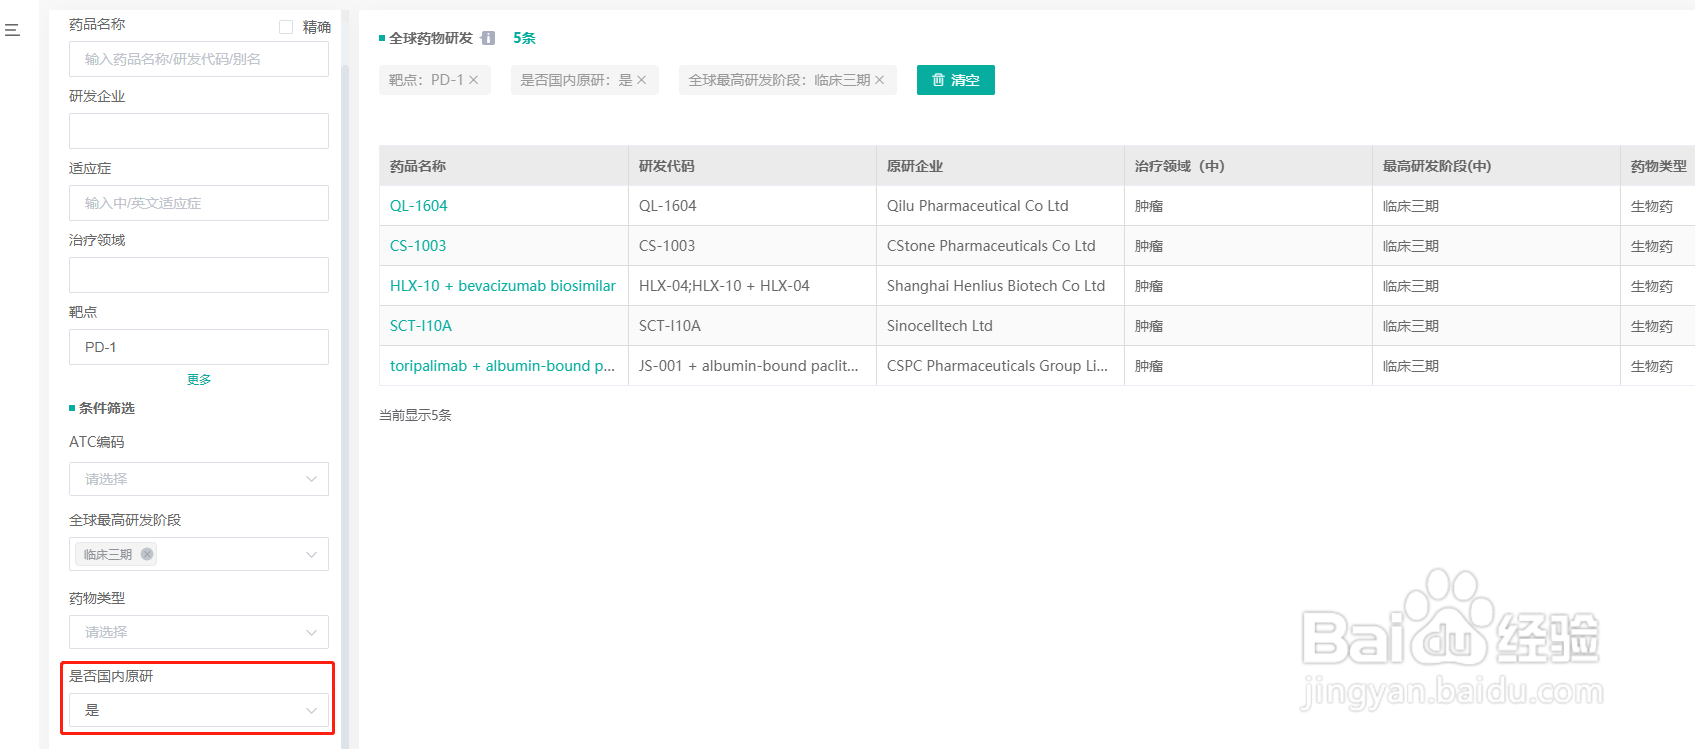Click the HLX-04;HLX-10 + HLX-04 code cell
The width and height of the screenshot is (1695, 749).
click(x=752, y=286)
